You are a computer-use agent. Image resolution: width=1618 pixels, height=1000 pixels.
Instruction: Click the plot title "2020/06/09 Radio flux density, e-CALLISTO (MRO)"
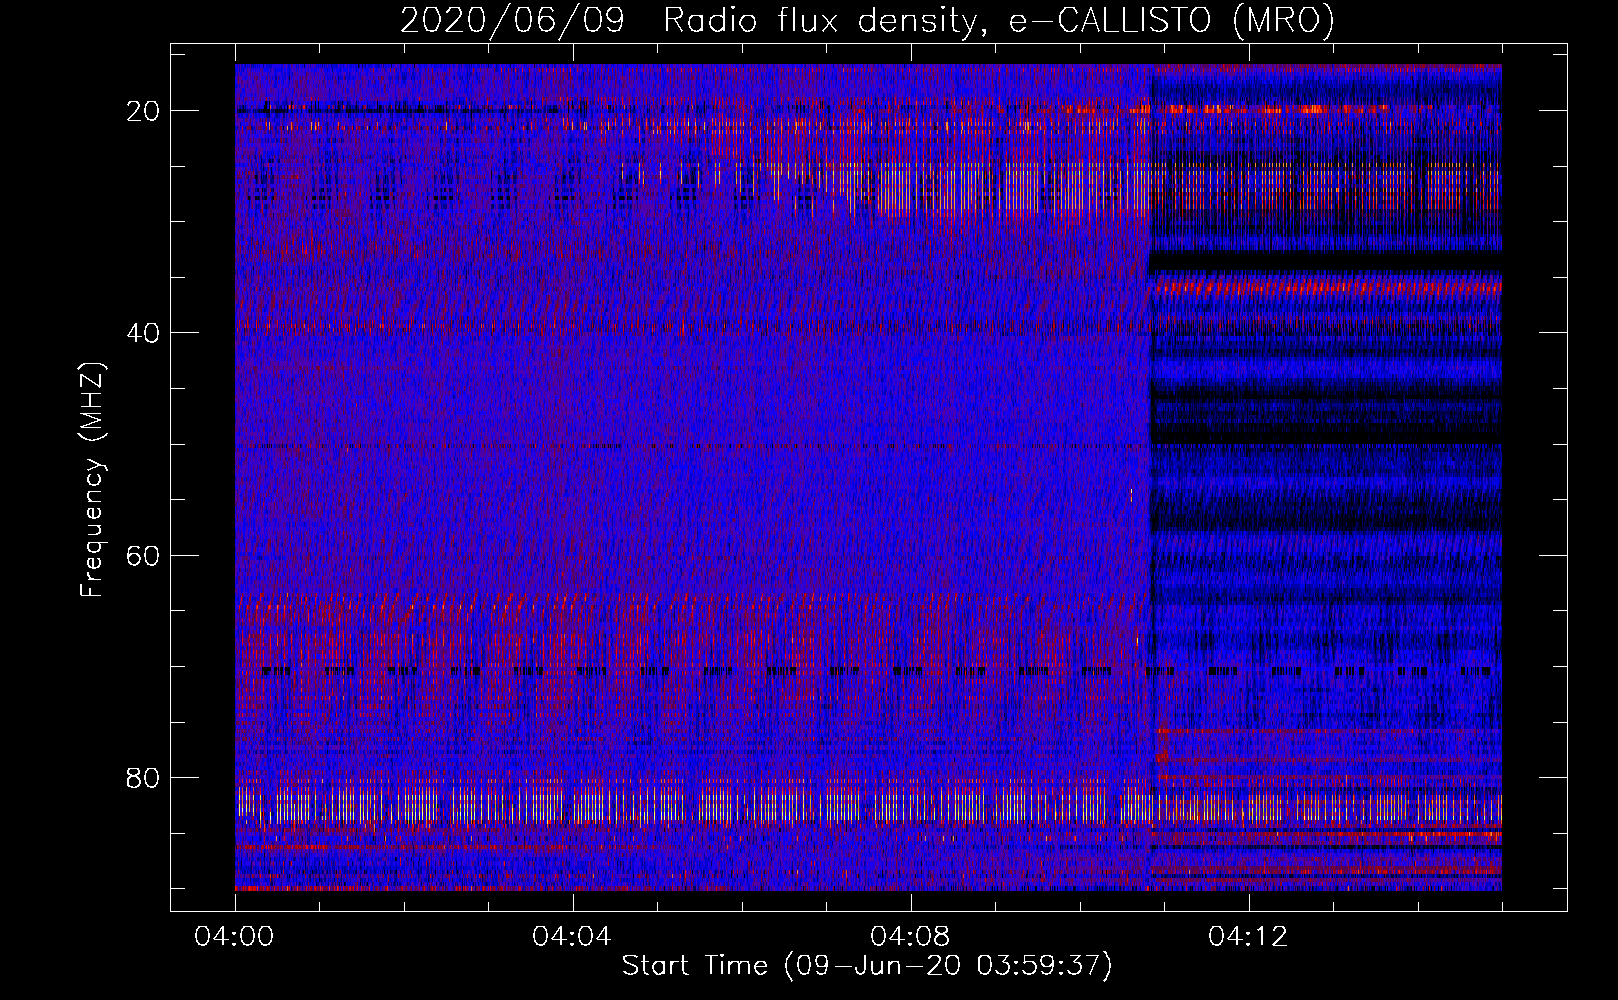pyautogui.click(x=867, y=20)
